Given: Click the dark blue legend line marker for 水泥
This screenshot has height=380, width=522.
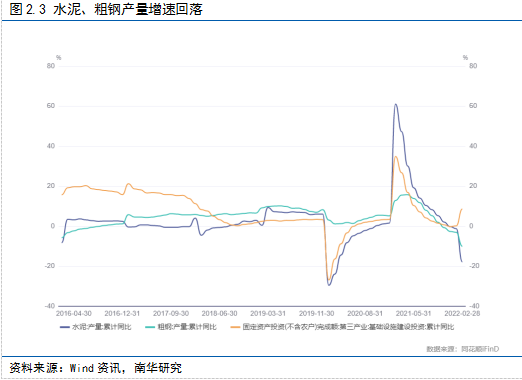Looking at the screenshot, I should point(65,327).
